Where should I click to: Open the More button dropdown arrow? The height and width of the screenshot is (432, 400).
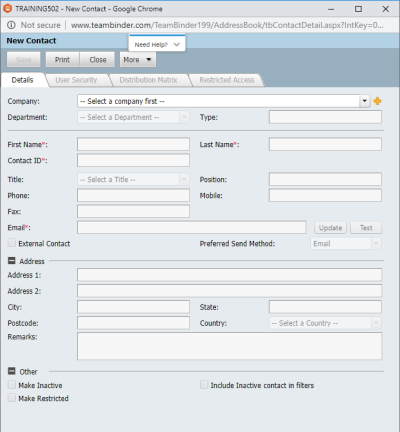pos(149,60)
